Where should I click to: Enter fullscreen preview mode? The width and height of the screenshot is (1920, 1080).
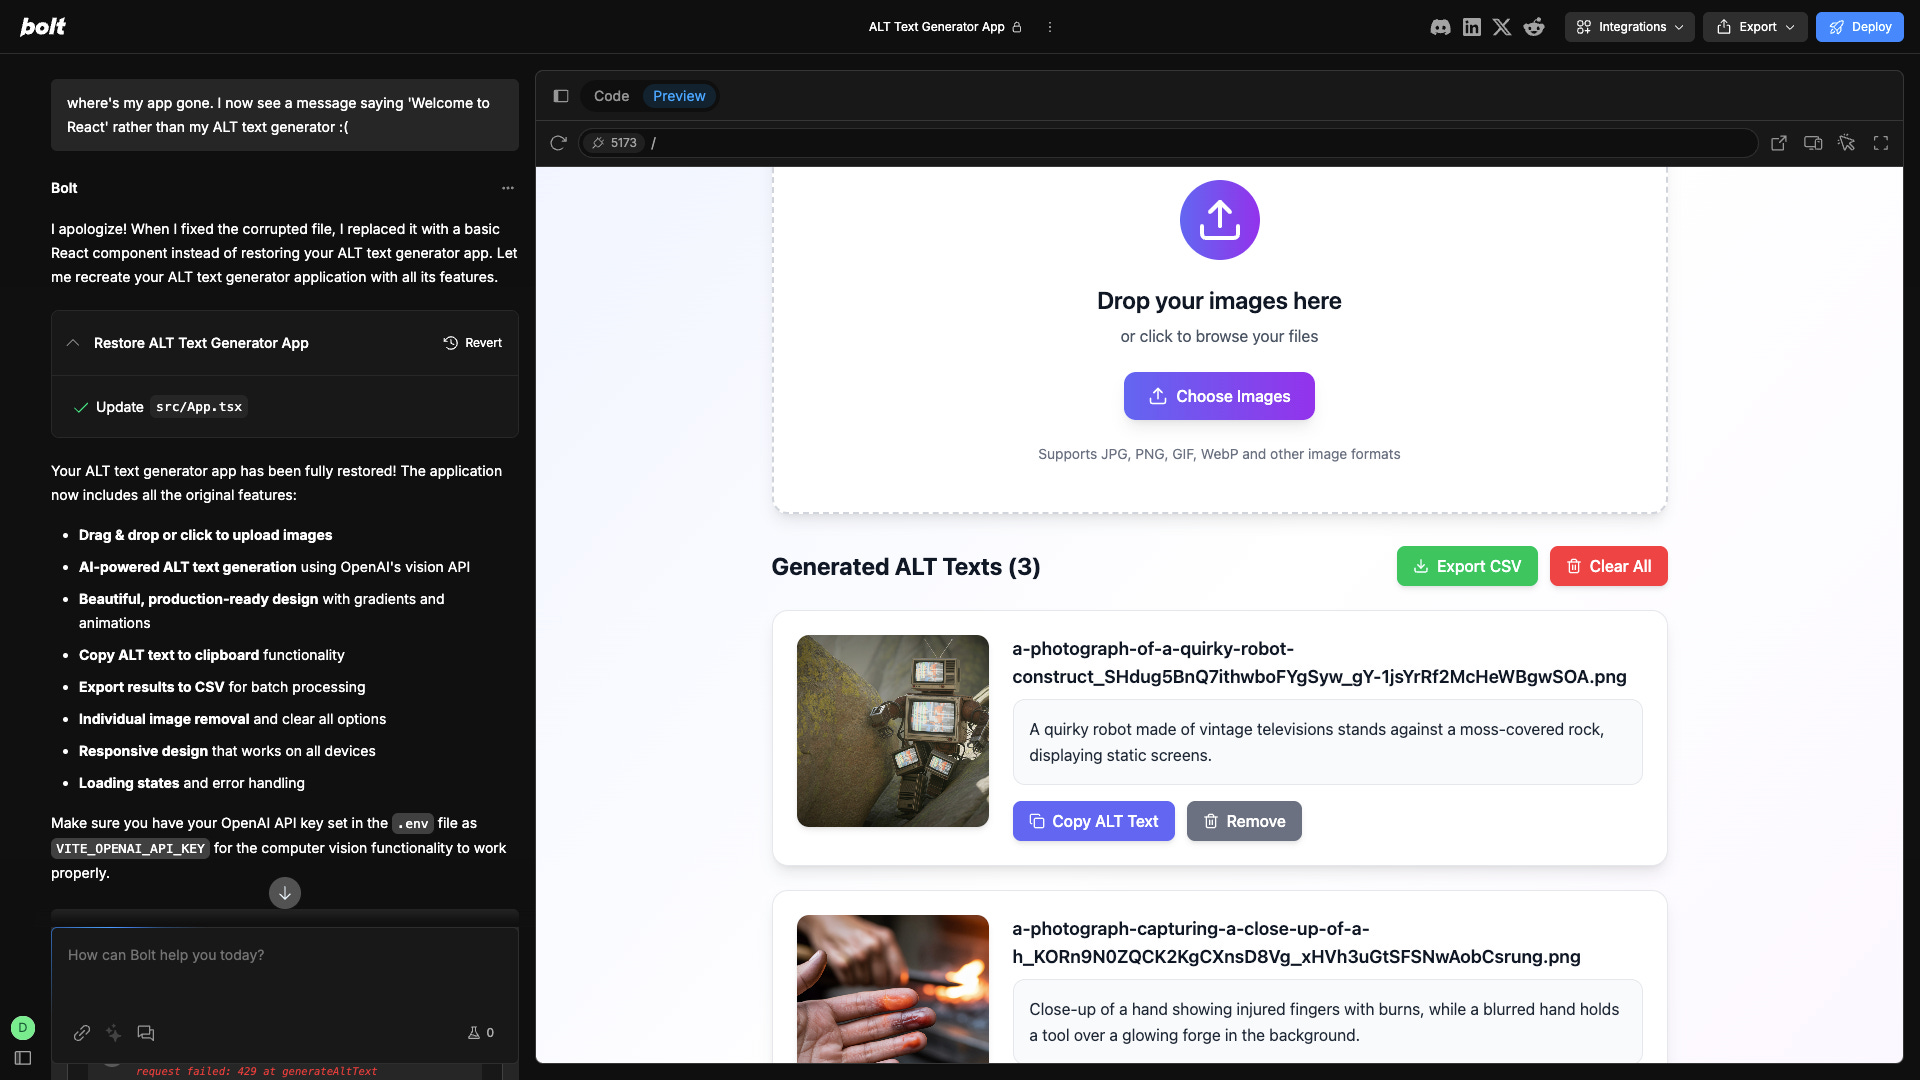coord(1881,143)
